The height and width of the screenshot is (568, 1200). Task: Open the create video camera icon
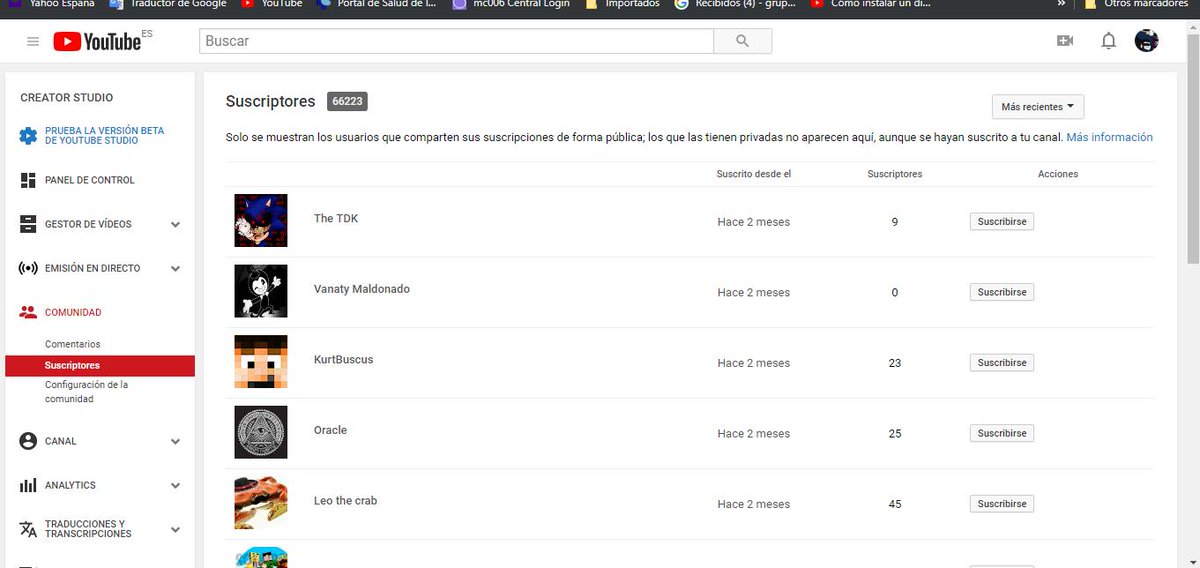click(x=1065, y=41)
